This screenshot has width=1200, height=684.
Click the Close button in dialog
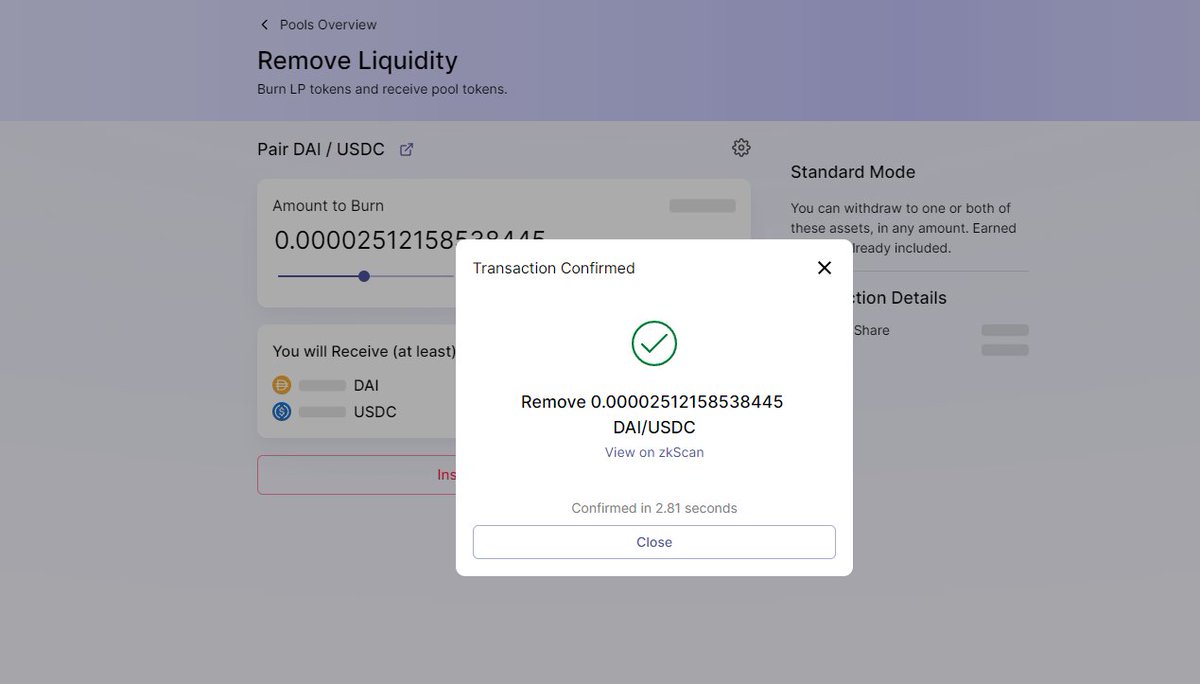654,542
